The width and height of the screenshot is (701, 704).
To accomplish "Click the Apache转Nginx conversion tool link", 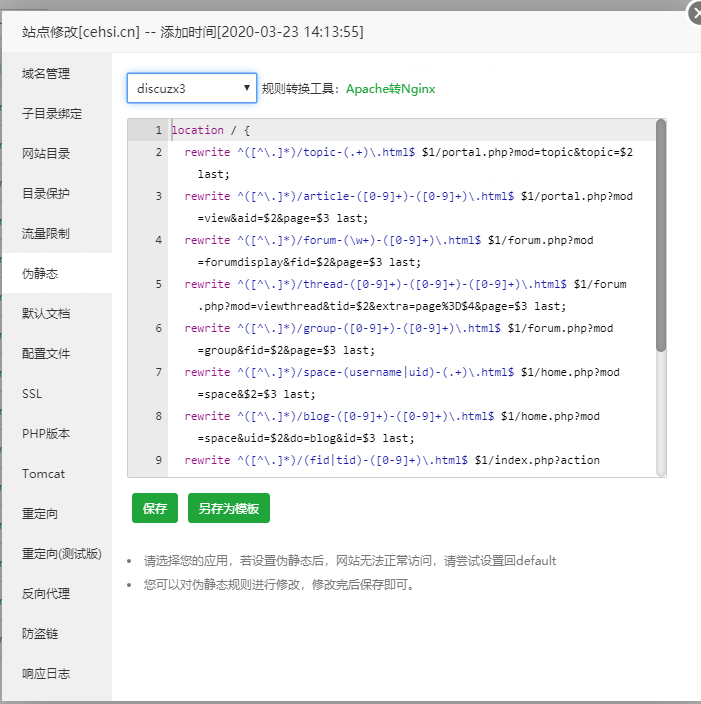I will 390,89.
